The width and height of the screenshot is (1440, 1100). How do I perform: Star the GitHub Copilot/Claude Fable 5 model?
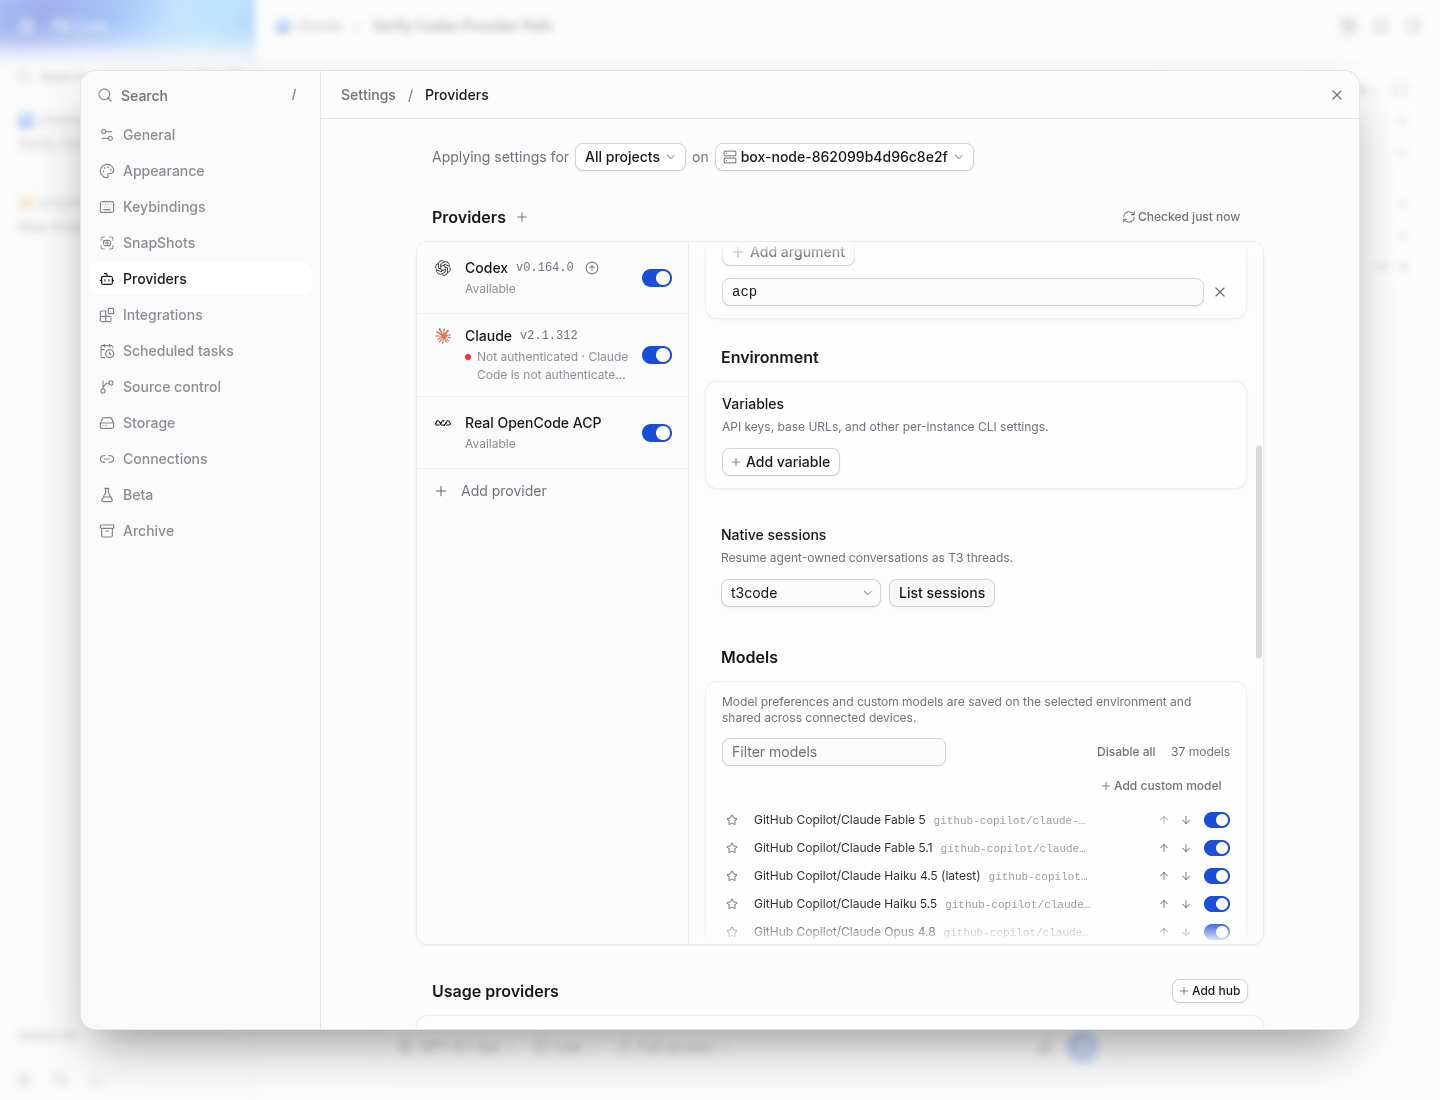(732, 820)
